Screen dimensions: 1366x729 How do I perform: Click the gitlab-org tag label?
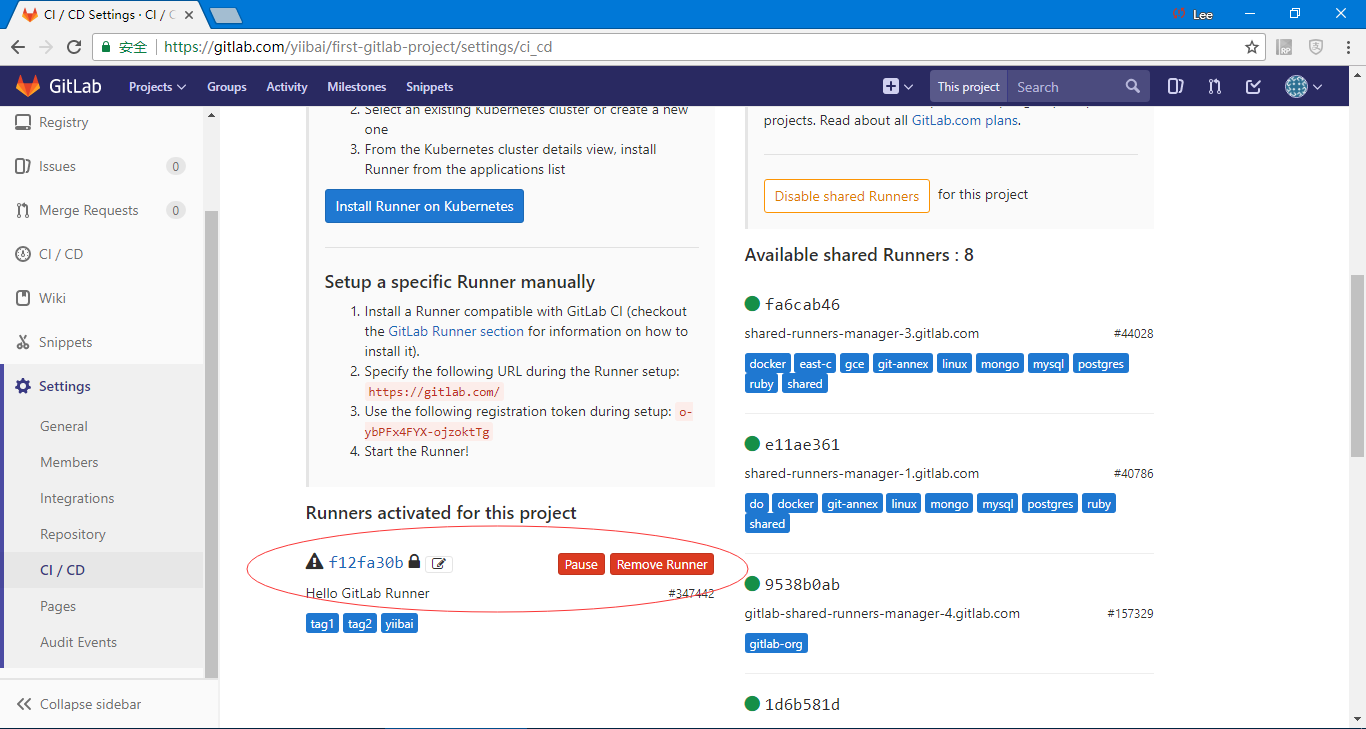776,644
